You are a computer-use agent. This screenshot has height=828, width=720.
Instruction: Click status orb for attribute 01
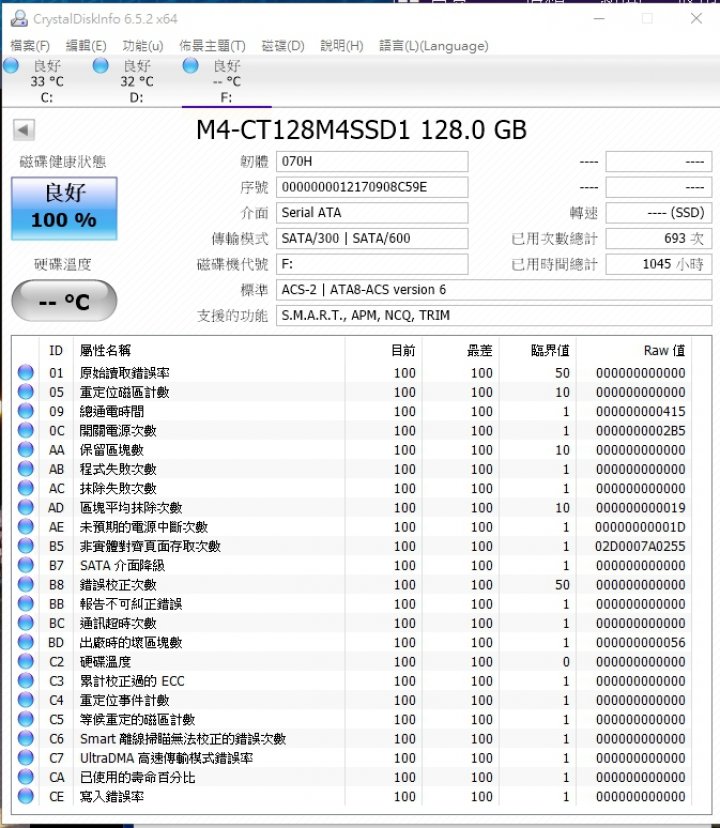pyautogui.click(x=25, y=372)
